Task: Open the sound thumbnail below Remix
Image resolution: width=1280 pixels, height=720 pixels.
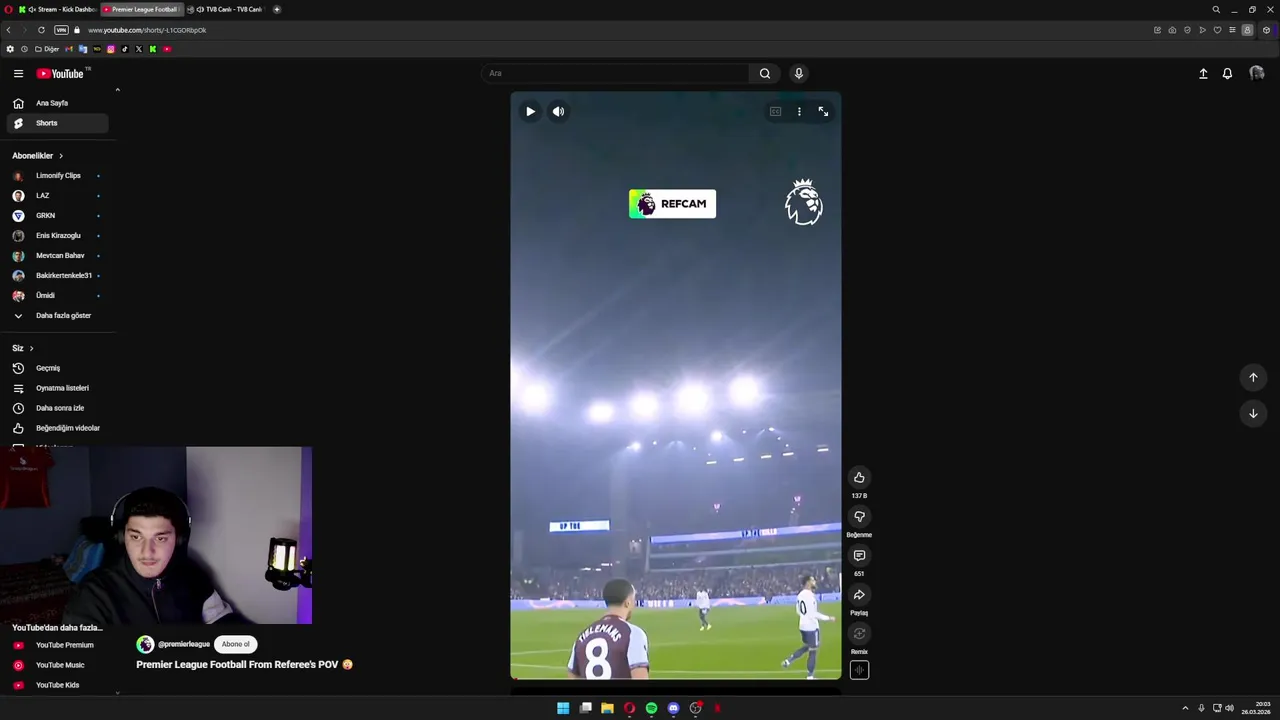Action: pyautogui.click(x=859, y=670)
